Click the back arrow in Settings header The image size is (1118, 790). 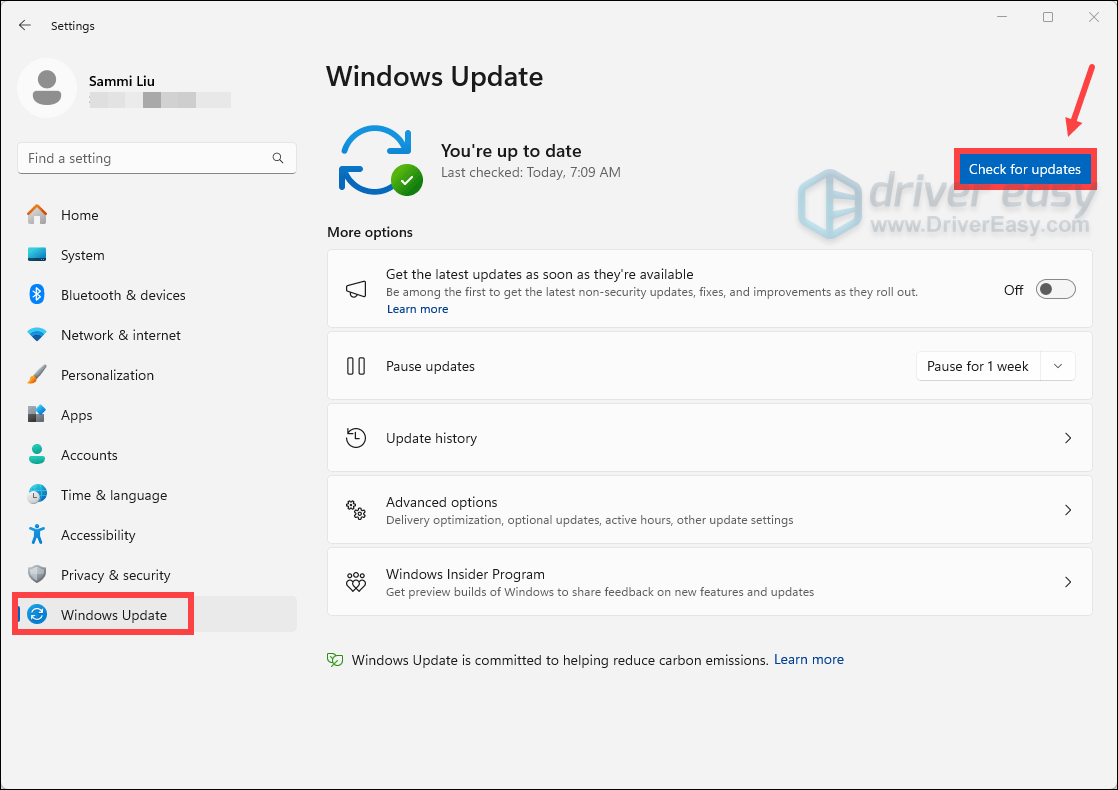coord(25,25)
